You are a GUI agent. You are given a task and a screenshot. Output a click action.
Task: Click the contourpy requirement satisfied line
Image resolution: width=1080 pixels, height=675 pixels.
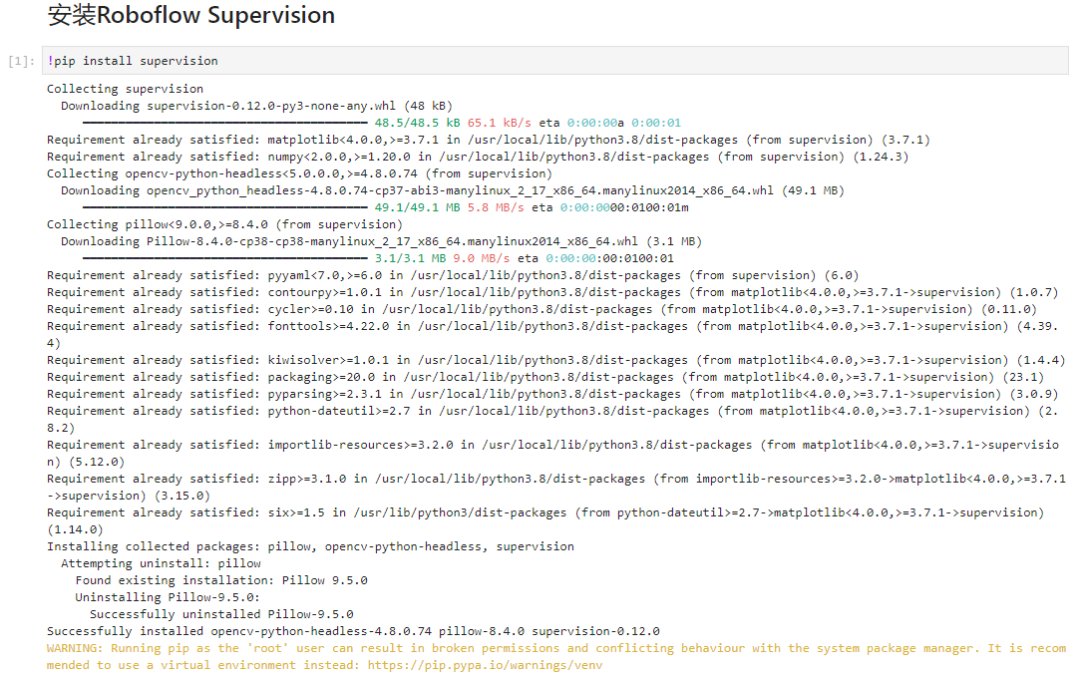coord(552,293)
